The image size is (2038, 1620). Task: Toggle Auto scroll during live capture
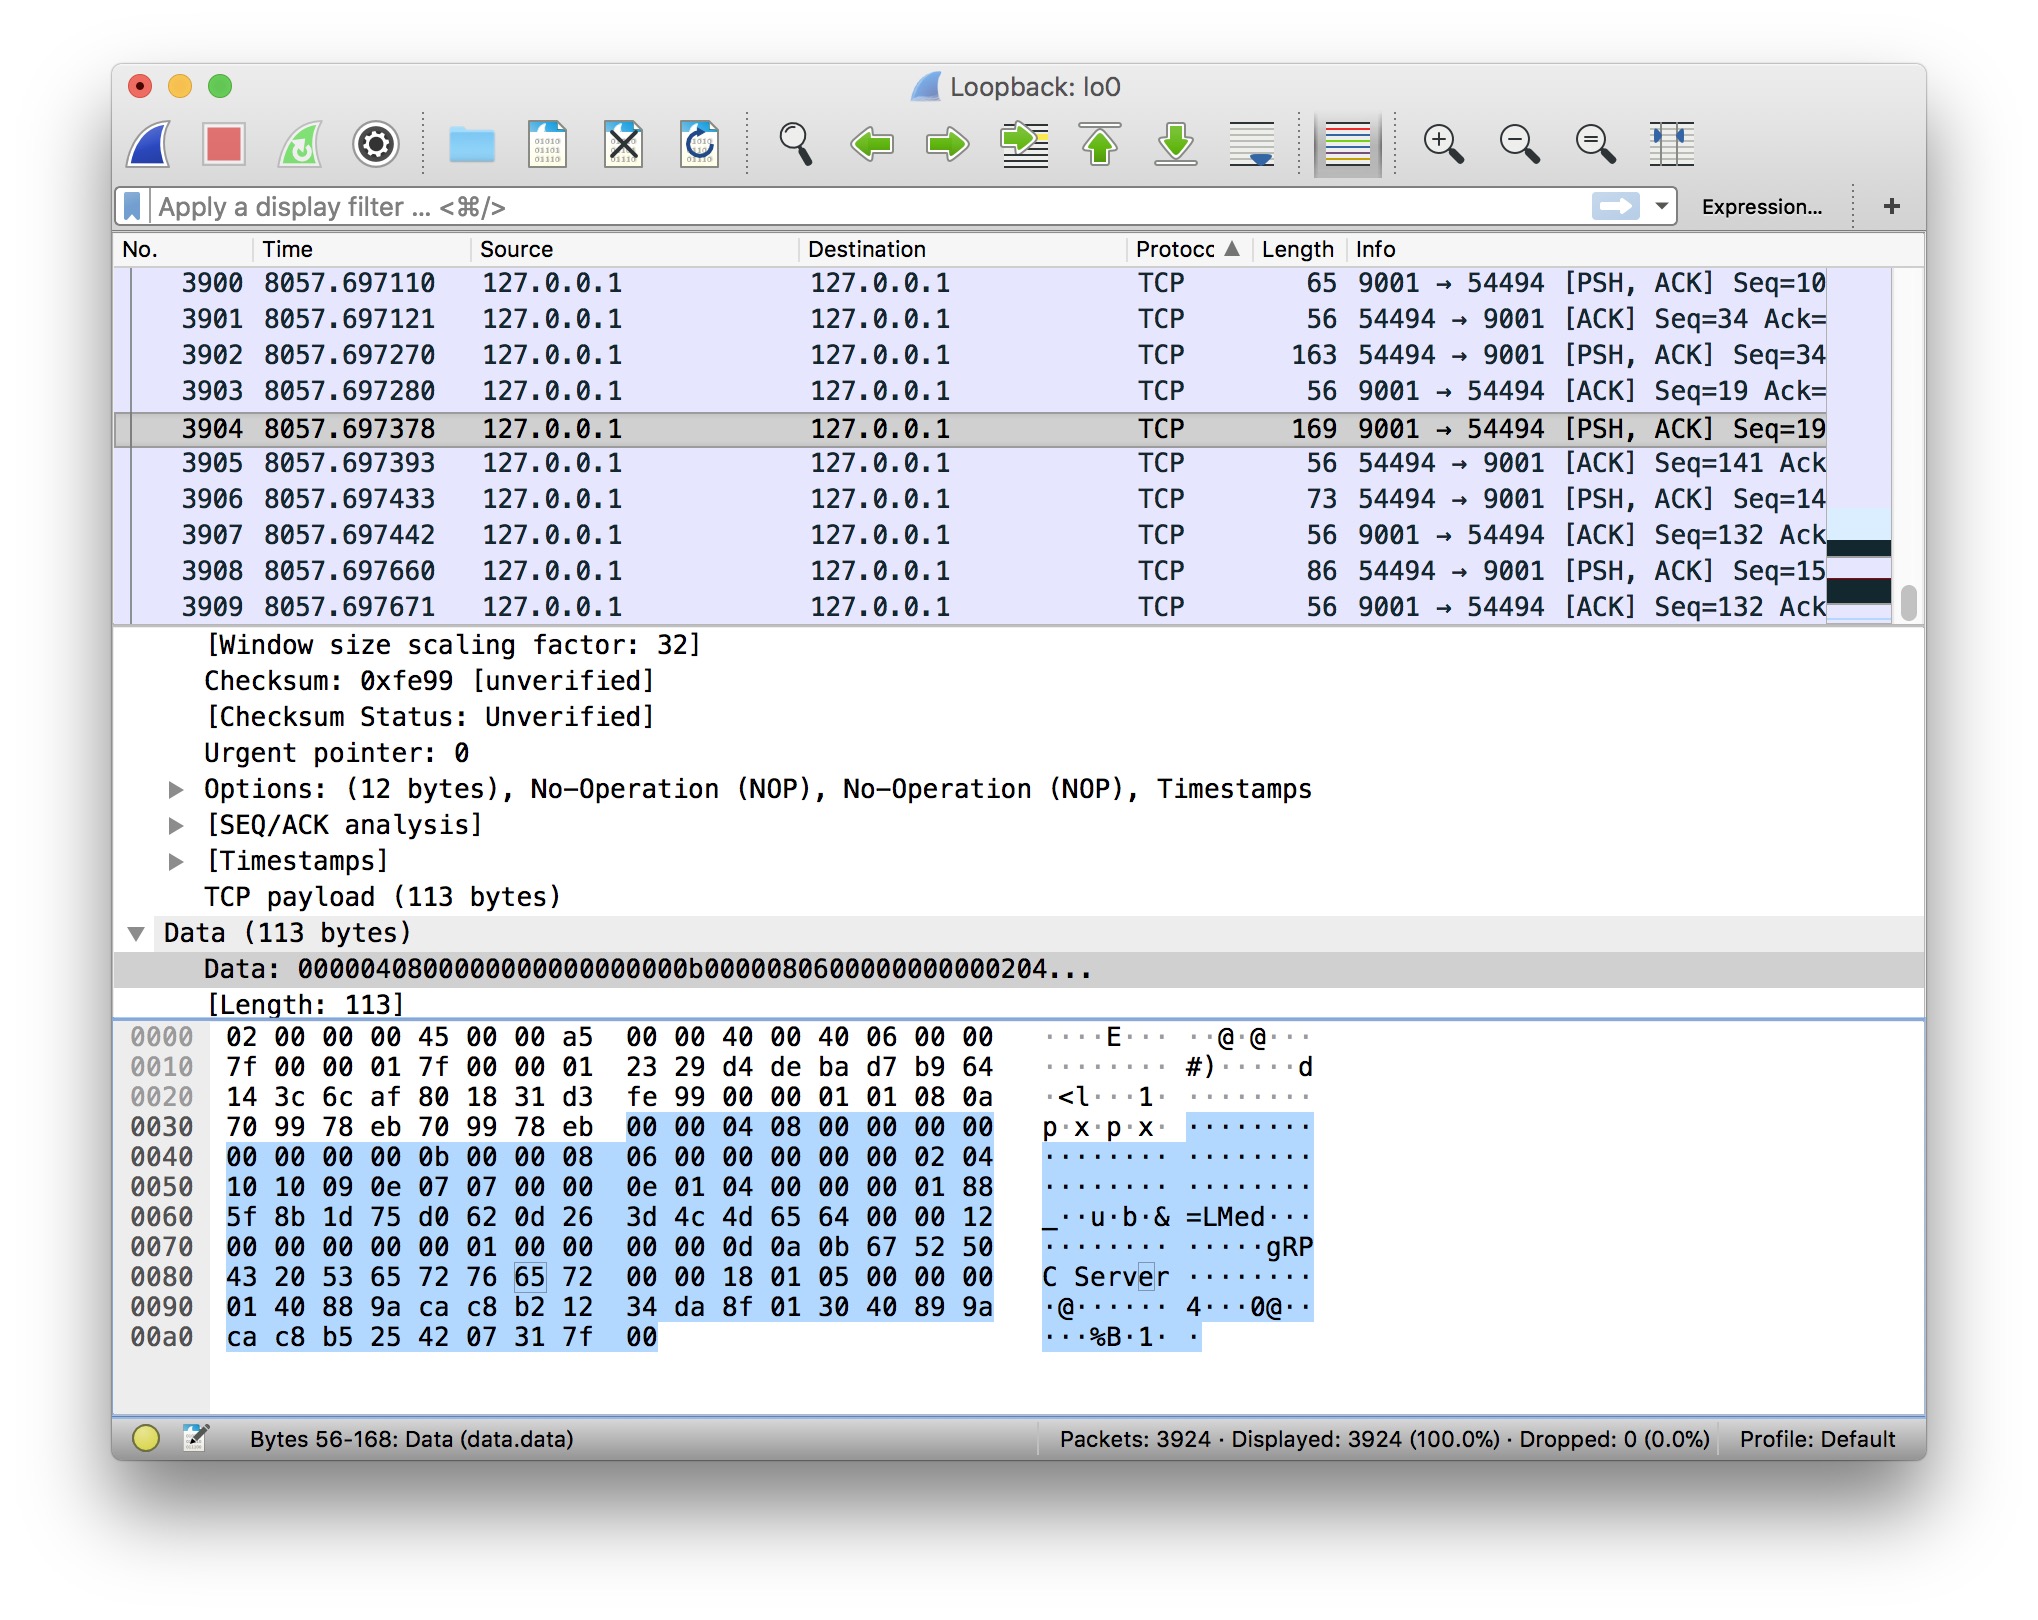pyautogui.click(x=1251, y=145)
